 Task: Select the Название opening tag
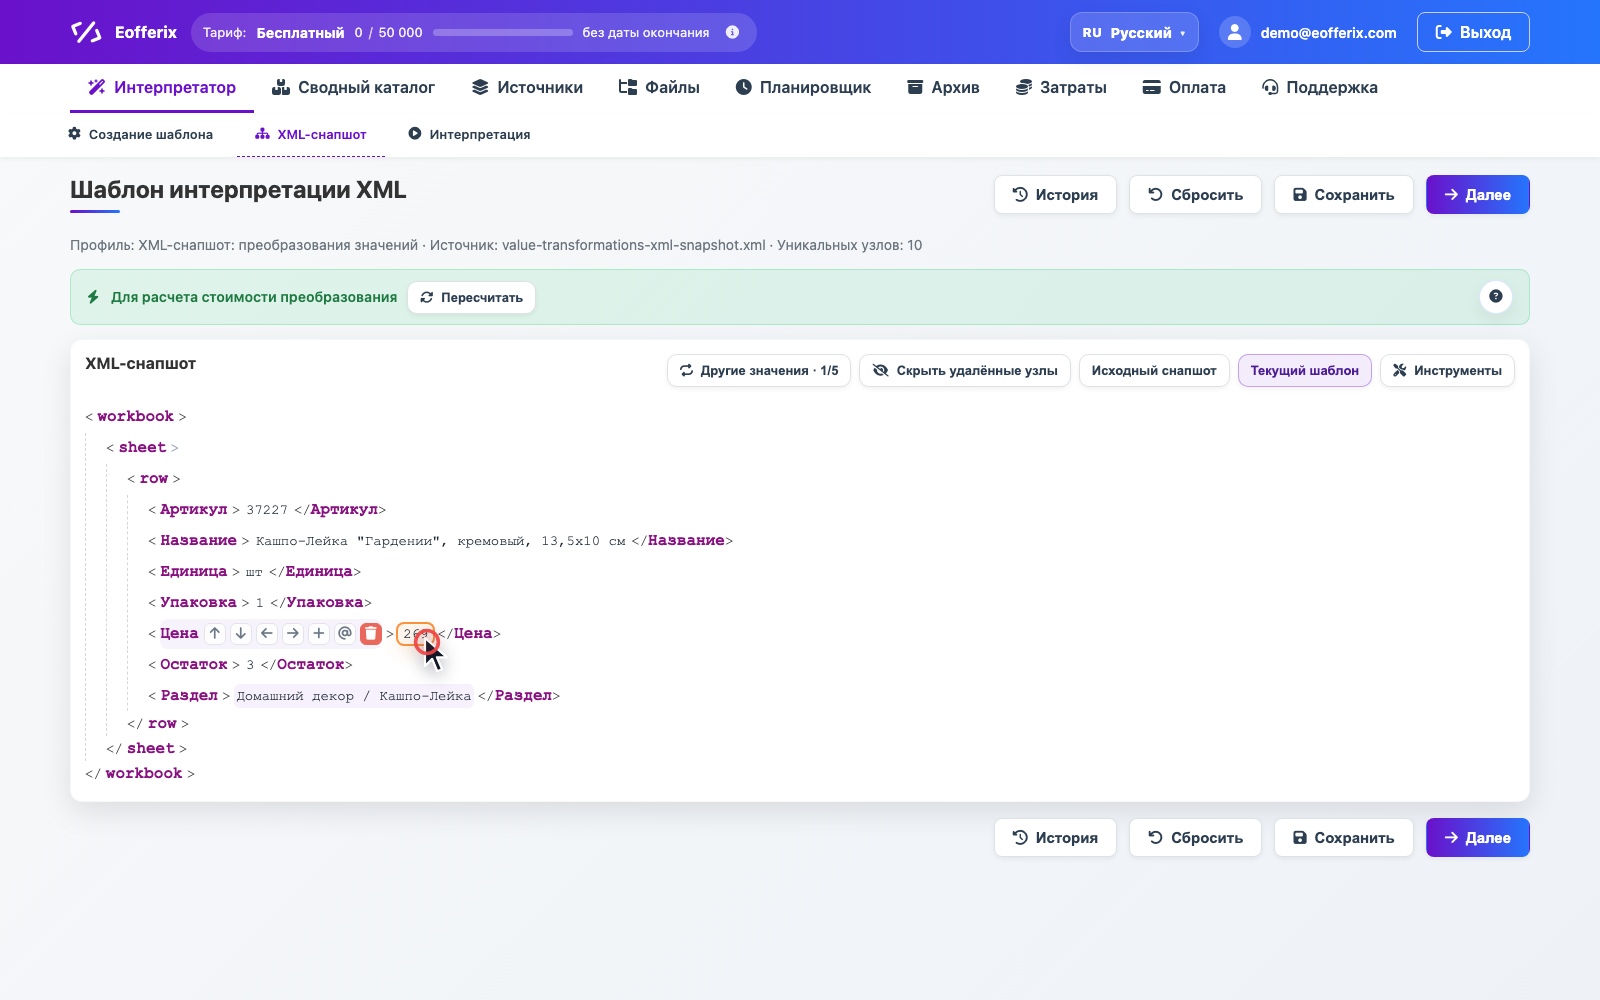coord(198,540)
